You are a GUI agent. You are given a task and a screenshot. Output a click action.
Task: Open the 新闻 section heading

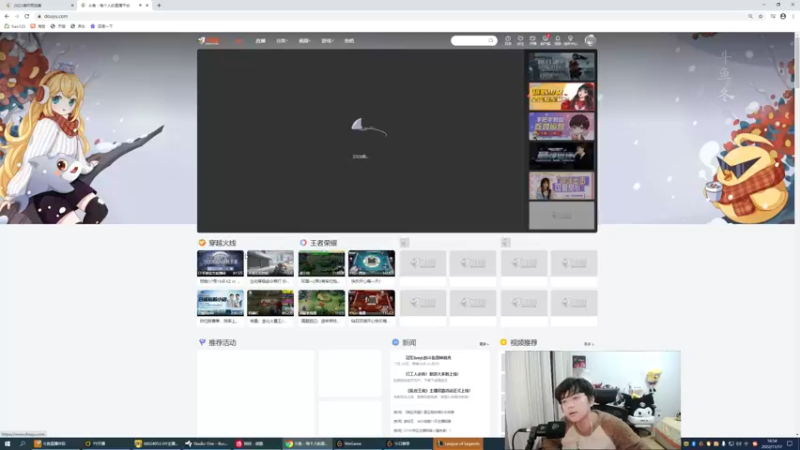point(409,342)
